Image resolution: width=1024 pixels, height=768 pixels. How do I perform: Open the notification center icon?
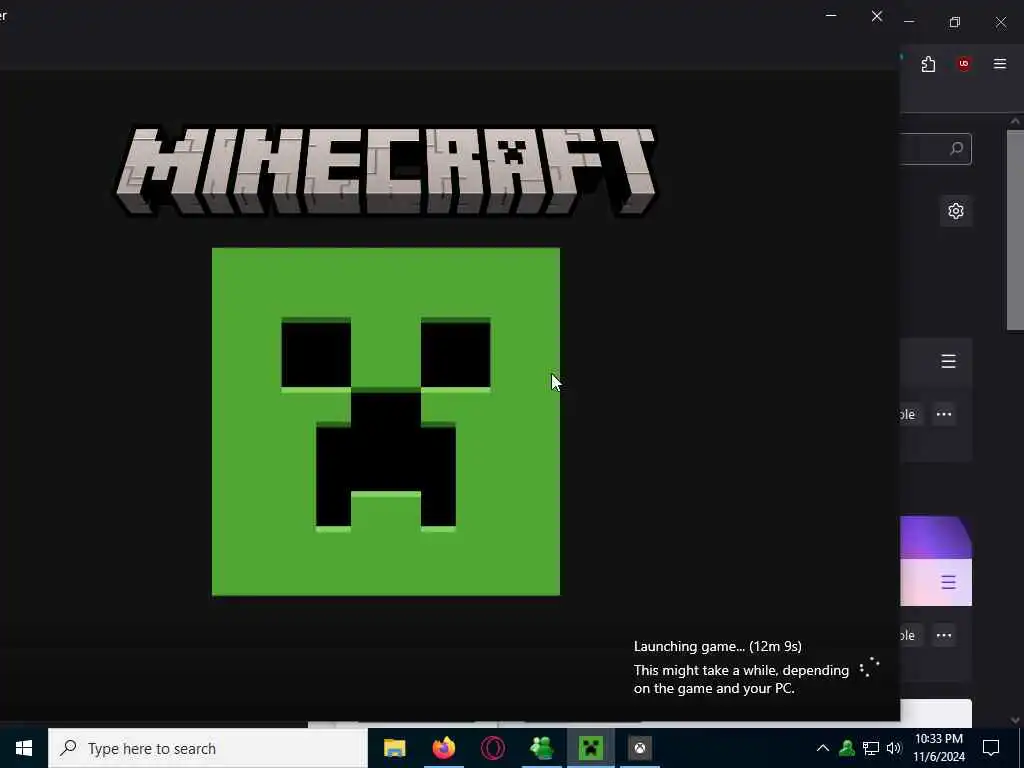point(991,748)
